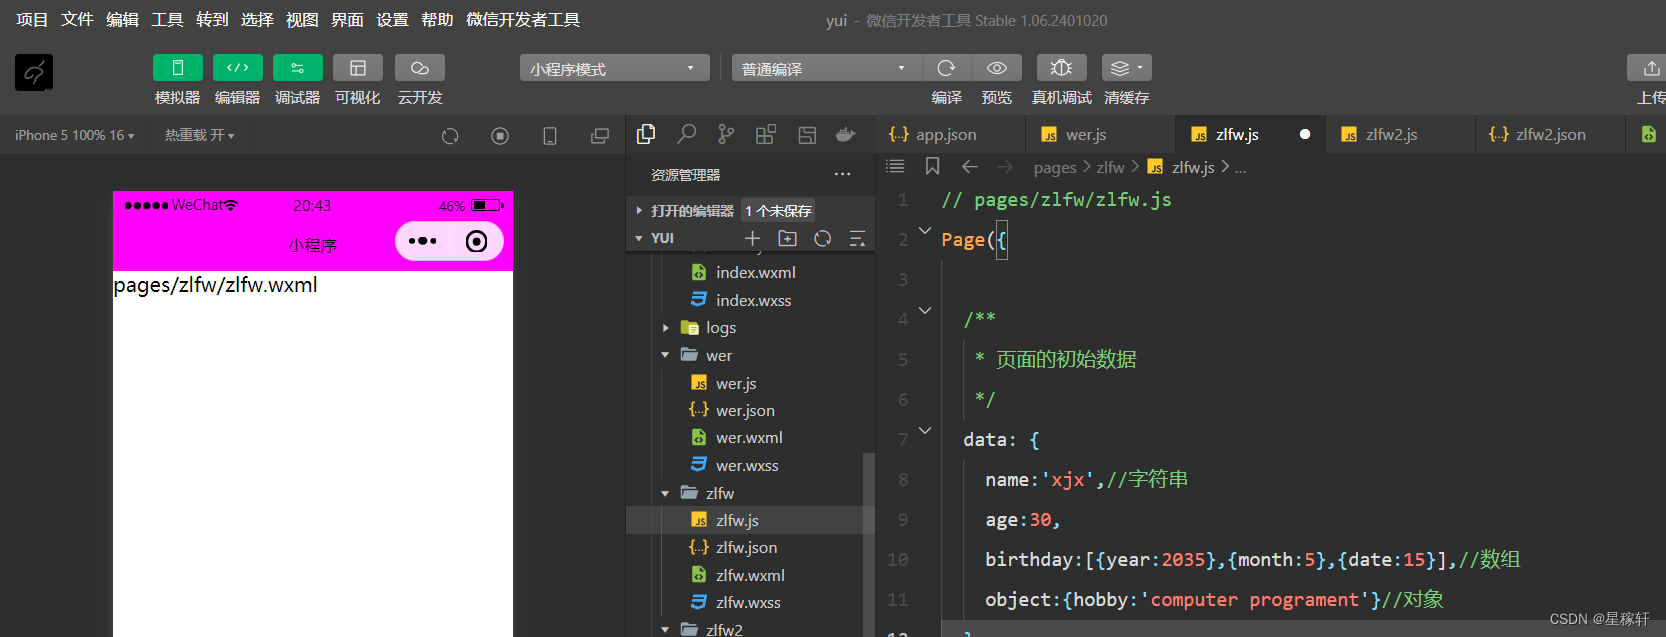Open wer.wxss in the file tree
The width and height of the screenshot is (1666, 637).
750,465
